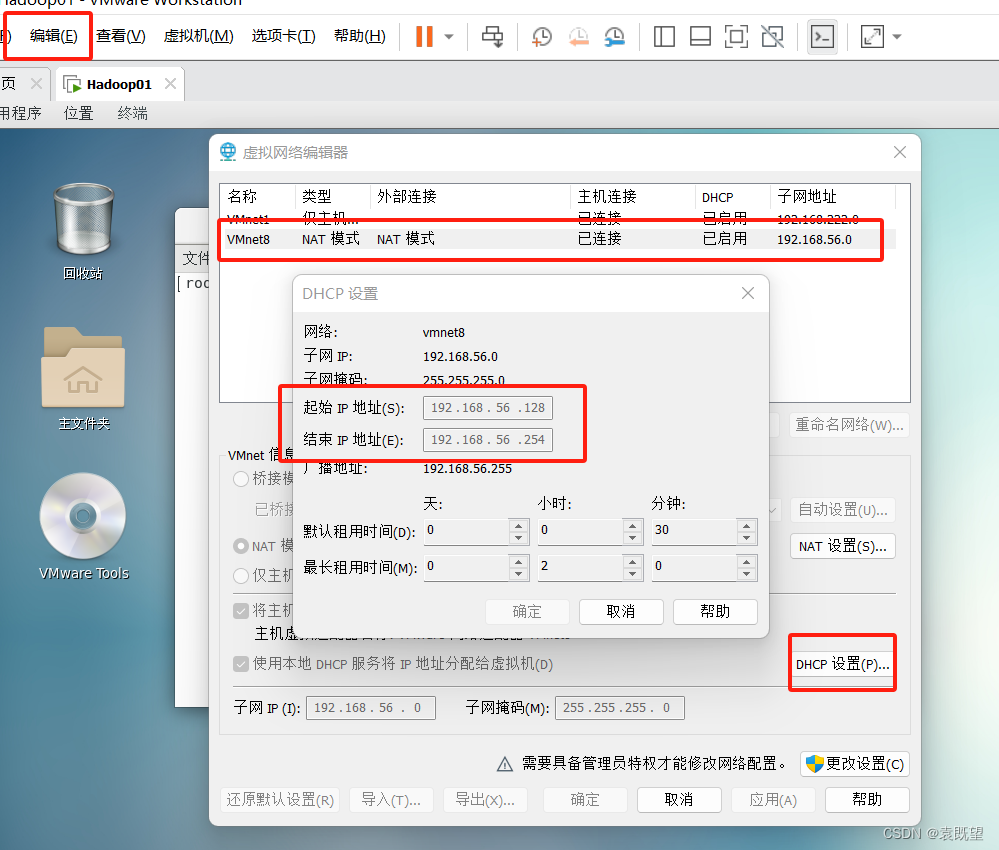The height and width of the screenshot is (850, 999).
Task: Close the 虚拟网络编辑器 window
Action: tap(900, 152)
